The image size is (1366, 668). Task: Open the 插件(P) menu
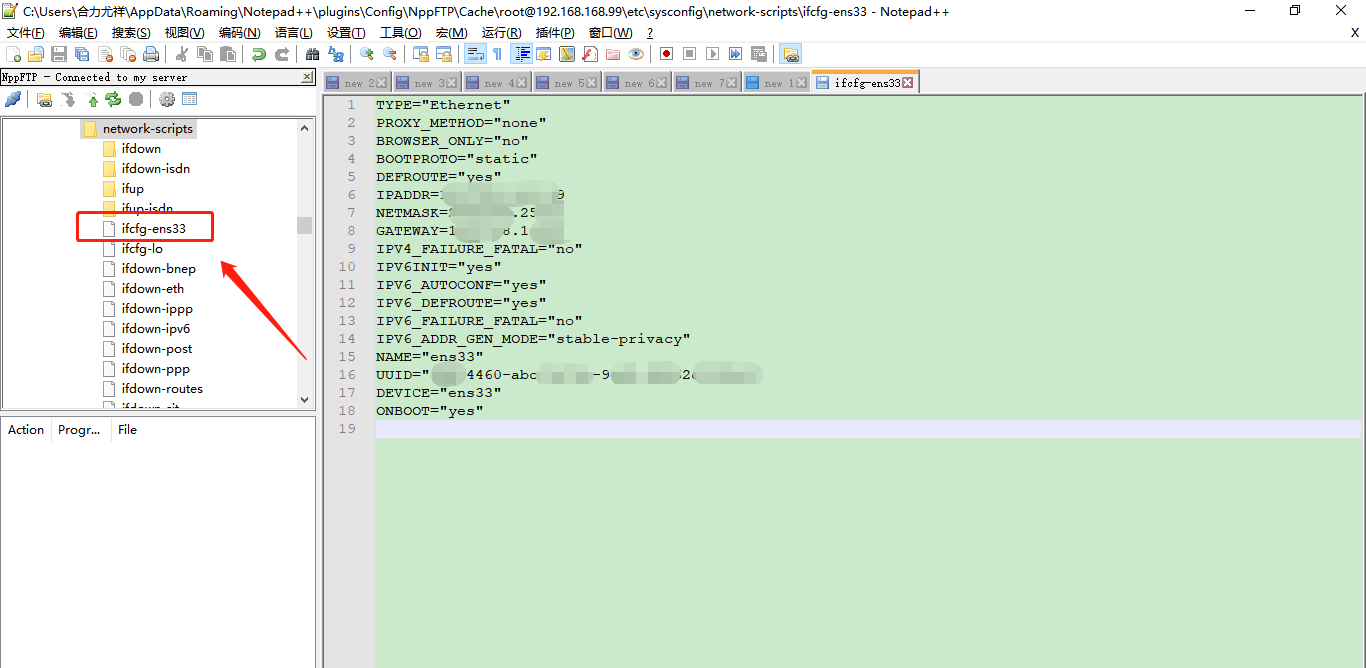[555, 33]
